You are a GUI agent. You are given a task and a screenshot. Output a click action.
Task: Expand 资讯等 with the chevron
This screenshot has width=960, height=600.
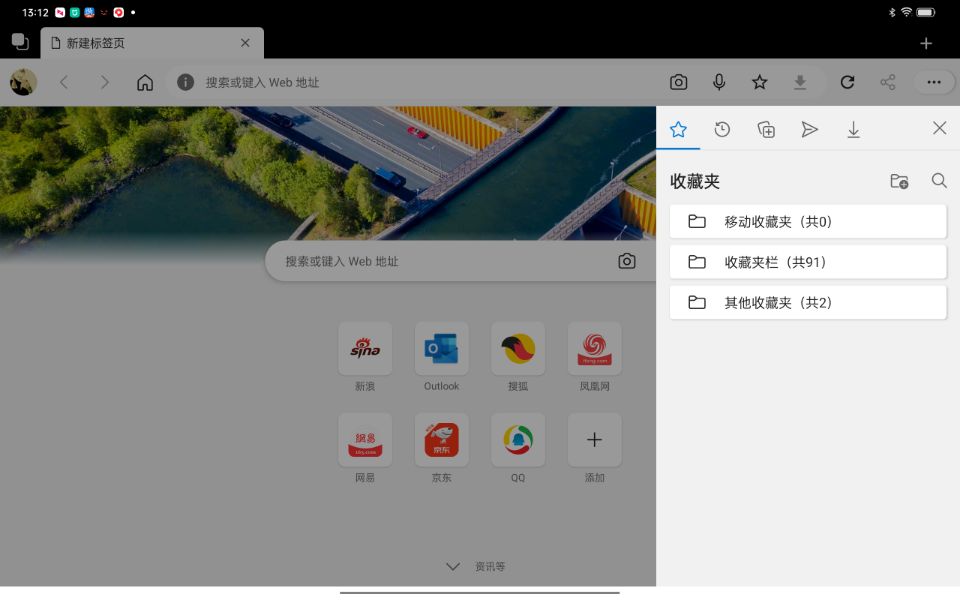452,566
